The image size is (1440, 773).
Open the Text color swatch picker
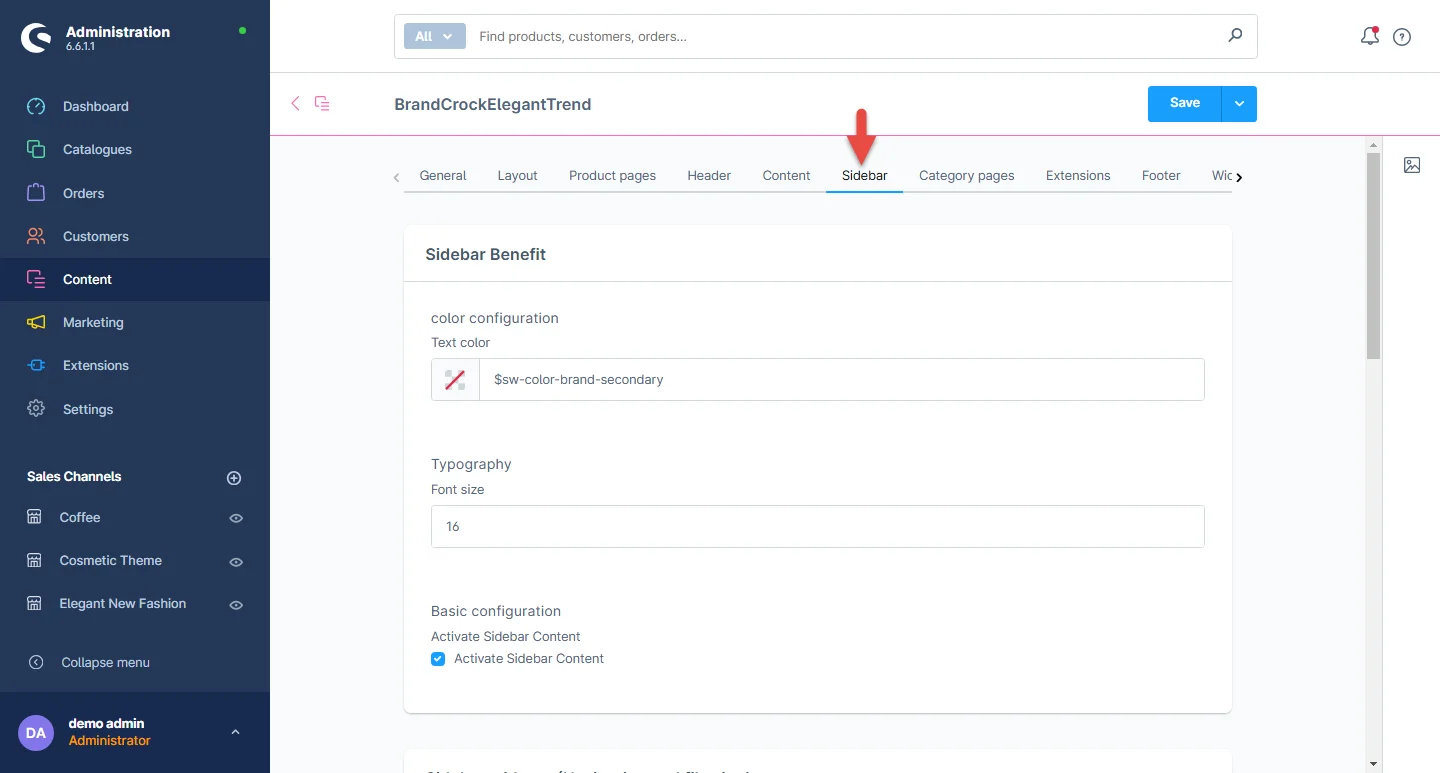(455, 380)
